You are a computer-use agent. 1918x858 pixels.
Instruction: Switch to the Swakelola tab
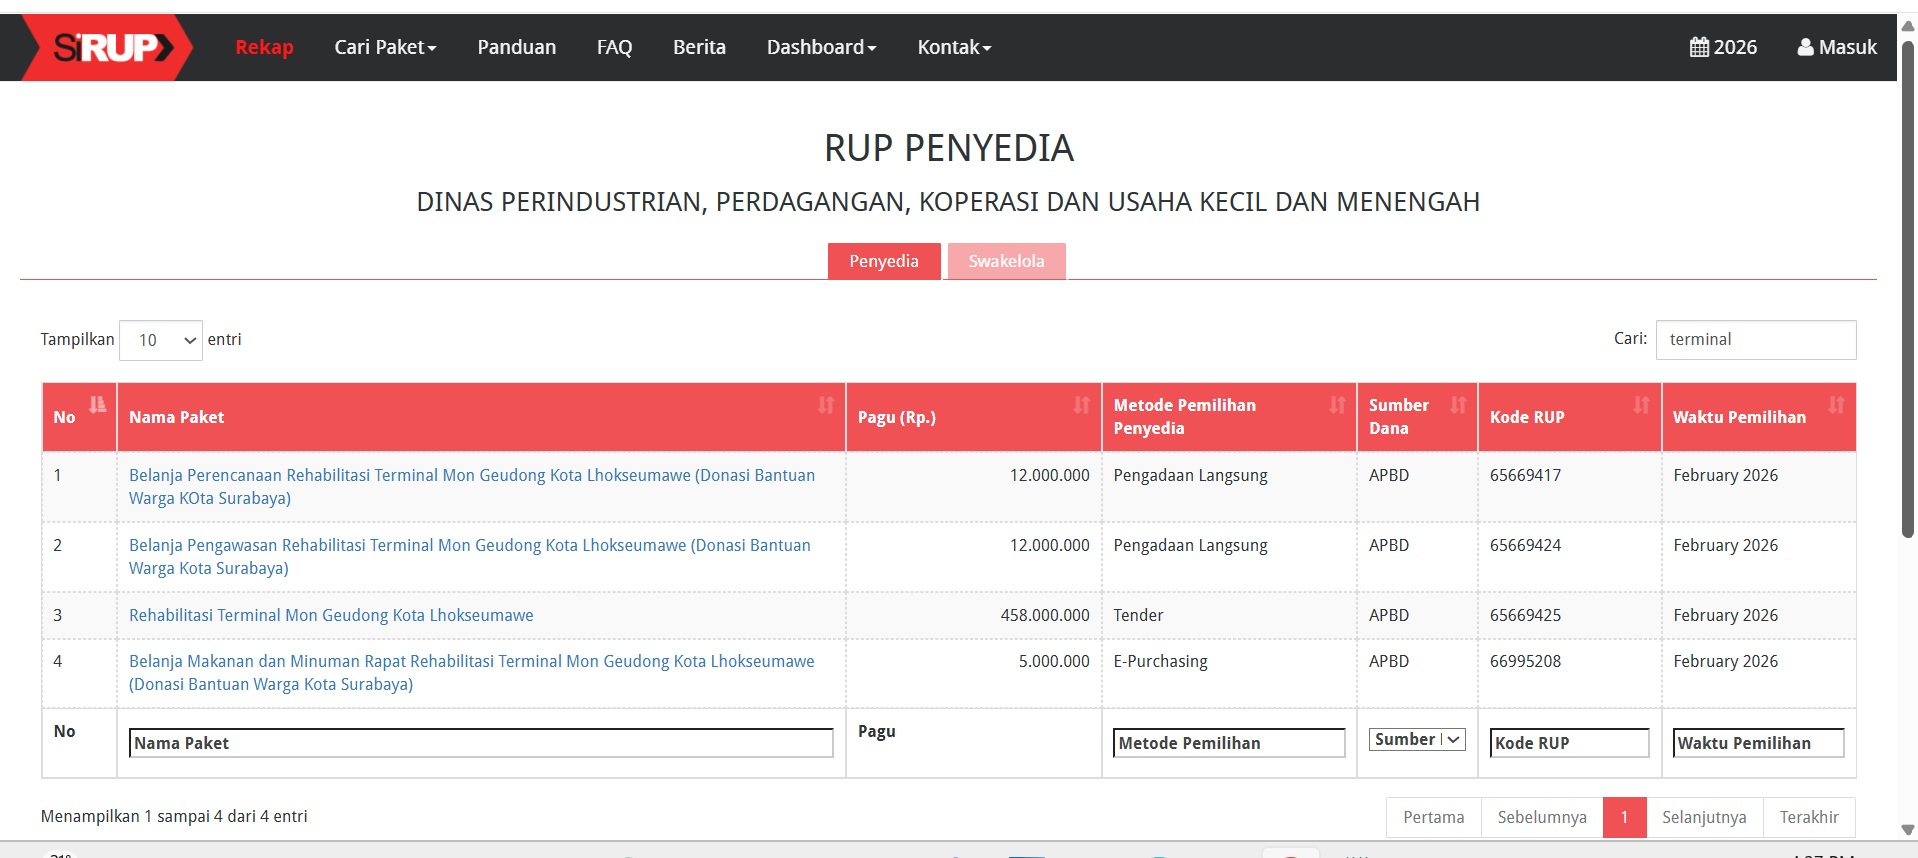[1006, 261]
